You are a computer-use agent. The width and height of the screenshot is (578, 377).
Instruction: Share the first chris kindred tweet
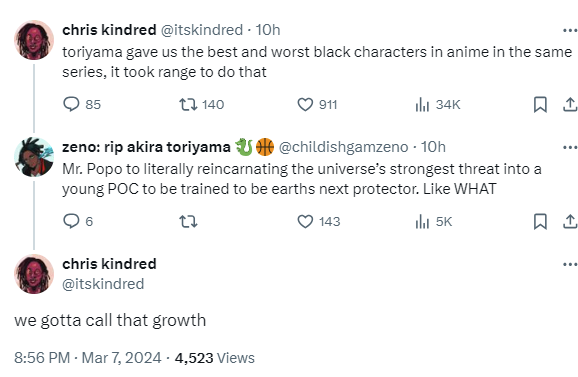(570, 104)
